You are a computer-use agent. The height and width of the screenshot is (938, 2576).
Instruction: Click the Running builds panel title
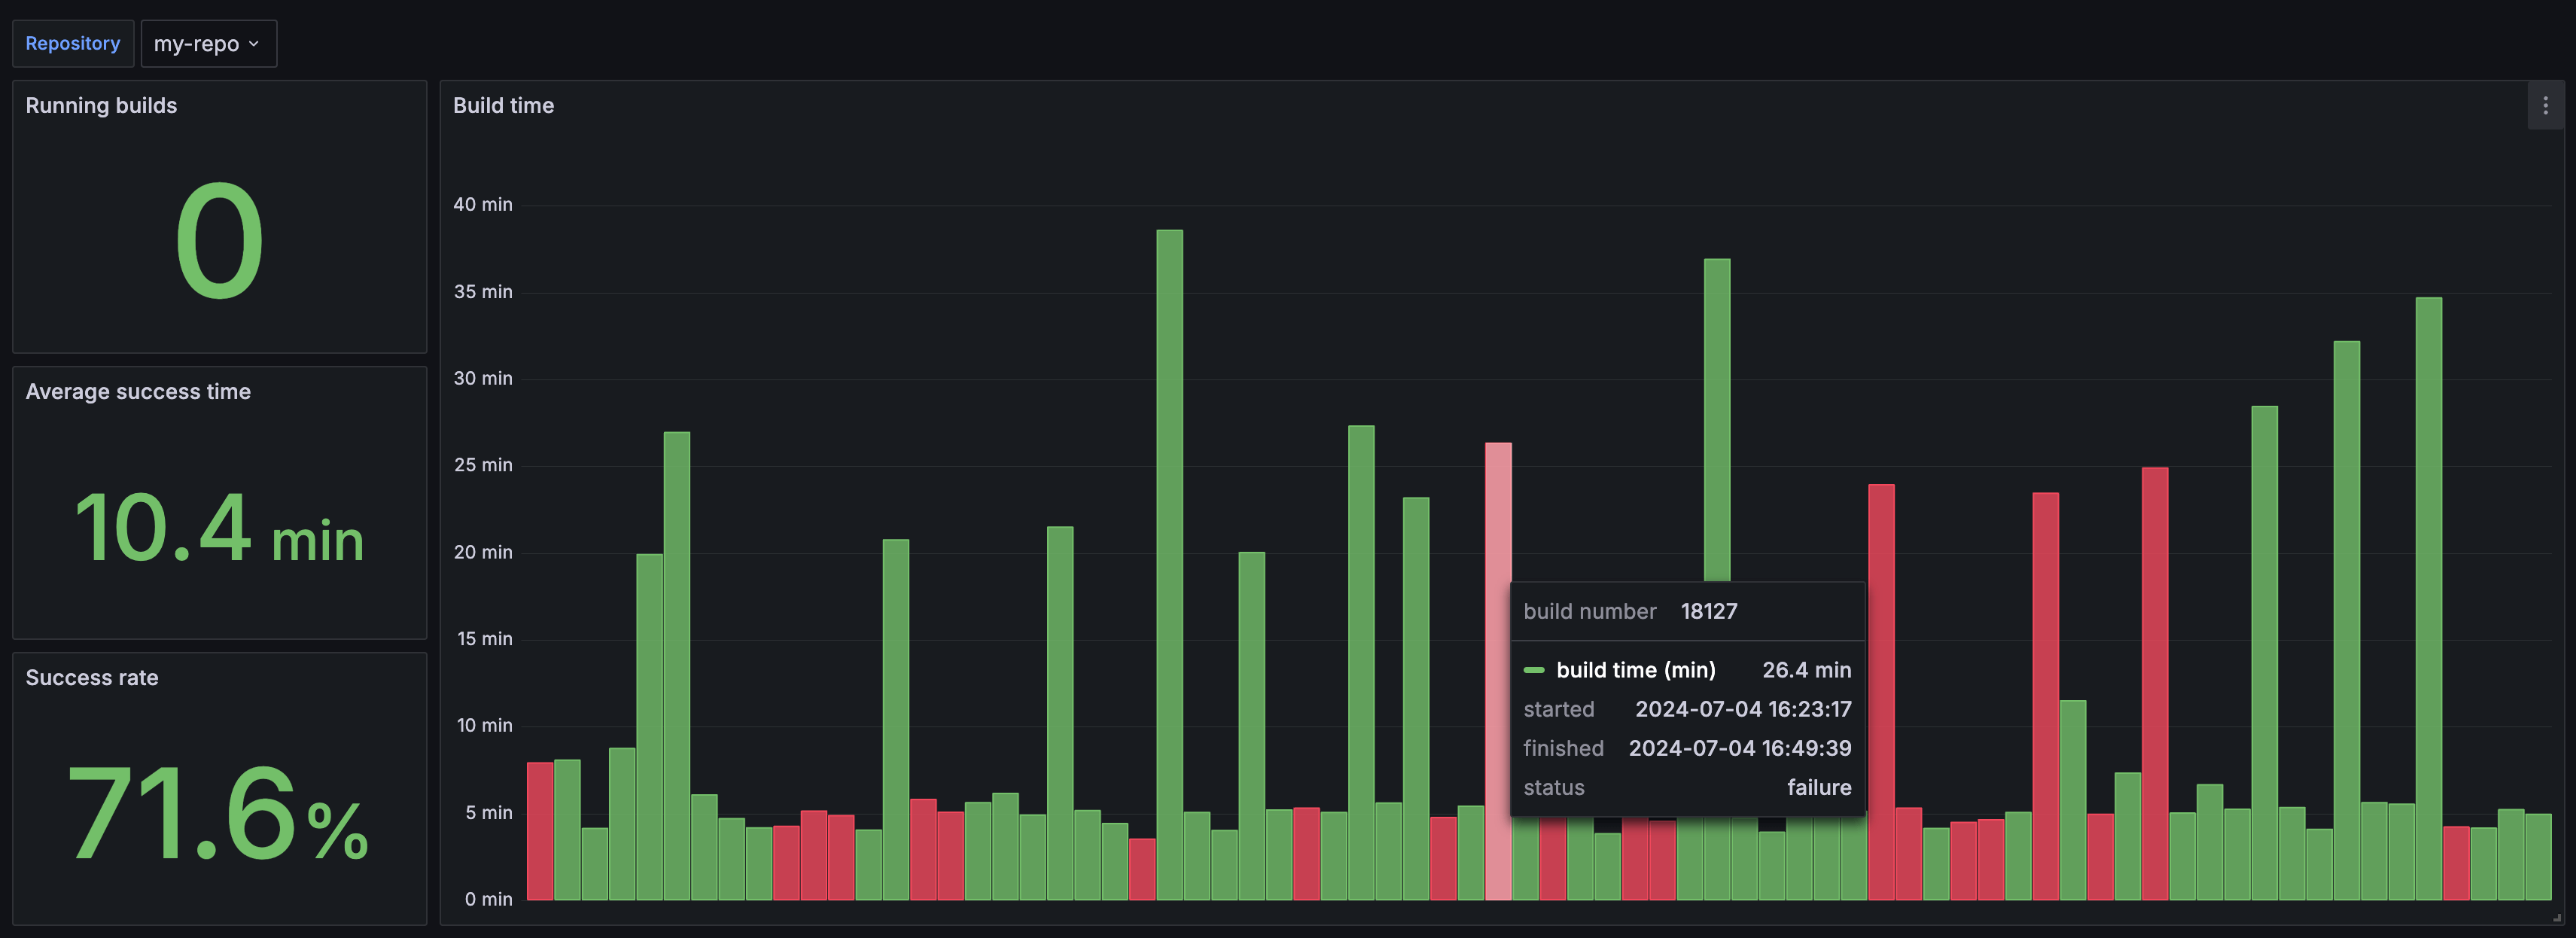pos(100,105)
